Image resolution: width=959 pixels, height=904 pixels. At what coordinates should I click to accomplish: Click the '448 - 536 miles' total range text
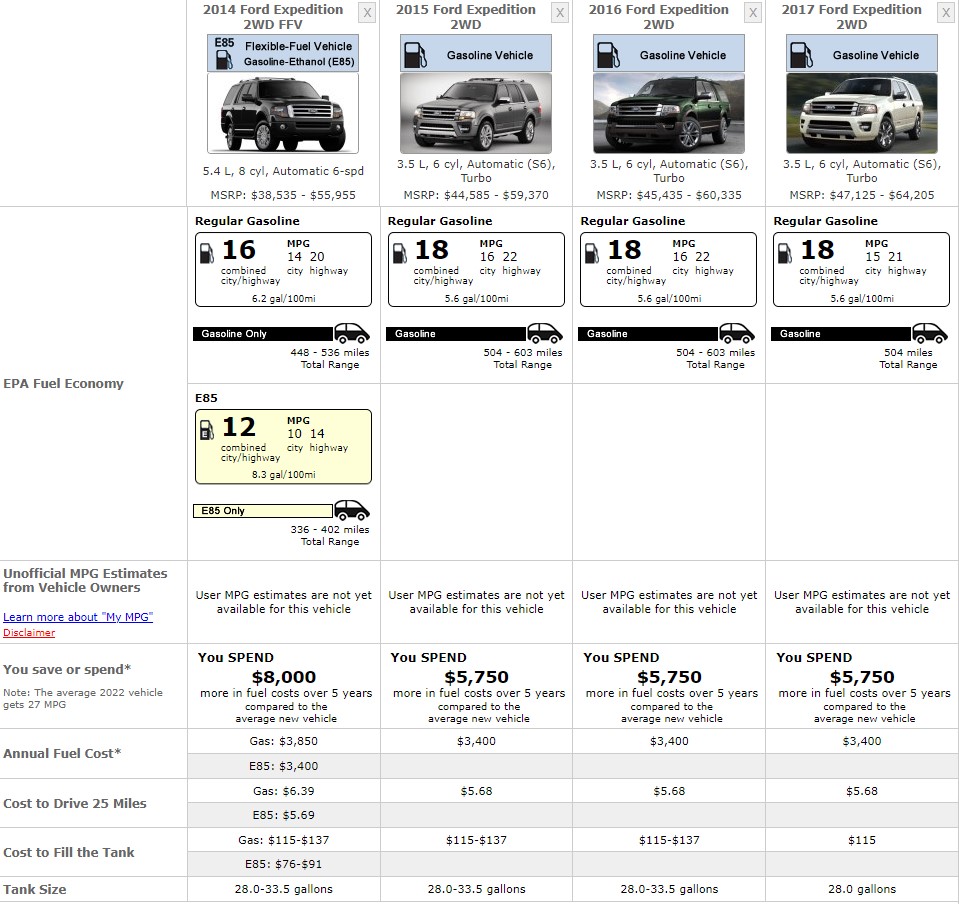click(330, 353)
